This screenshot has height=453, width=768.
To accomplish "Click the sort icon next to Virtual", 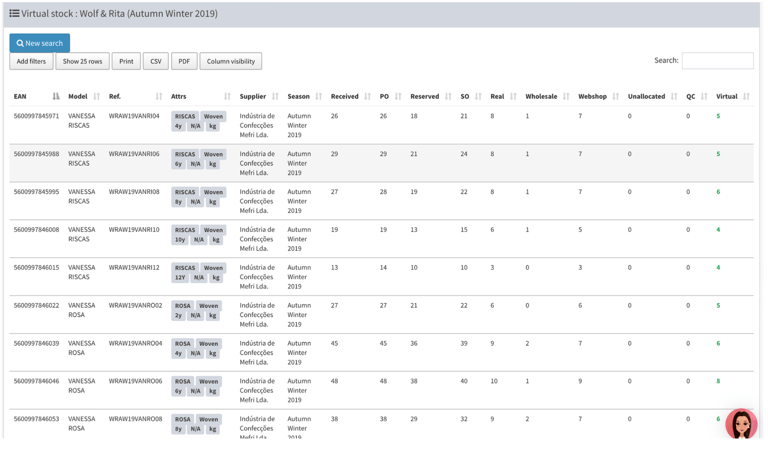I will click(746, 97).
